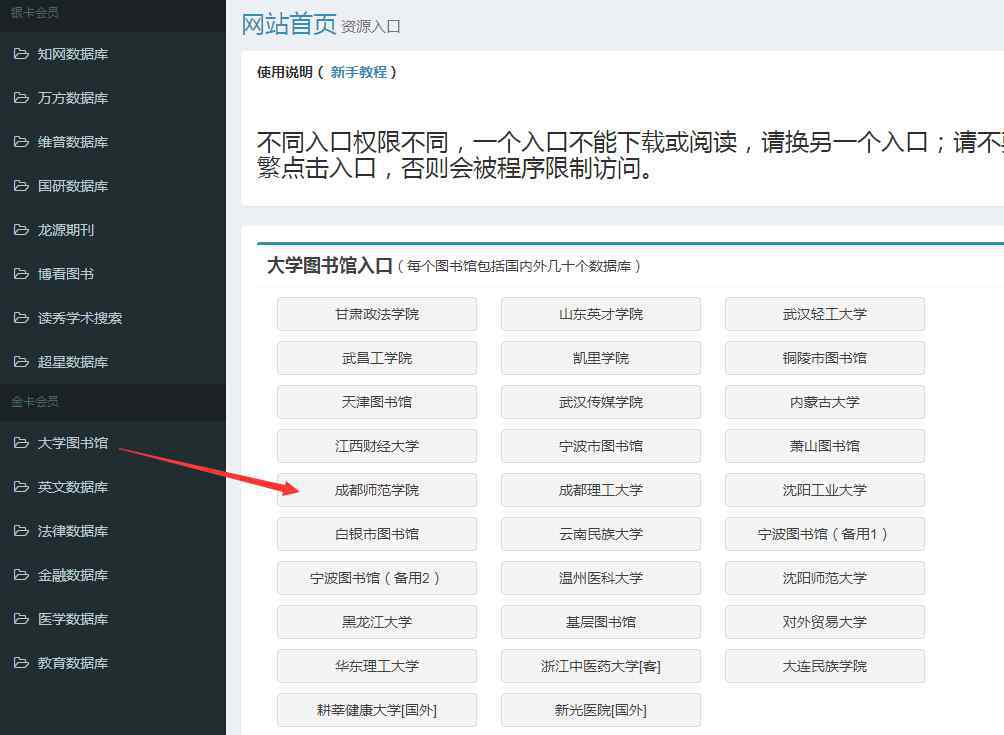
Task: Open the 宁波市图书馆 entrance
Action: 601,446
